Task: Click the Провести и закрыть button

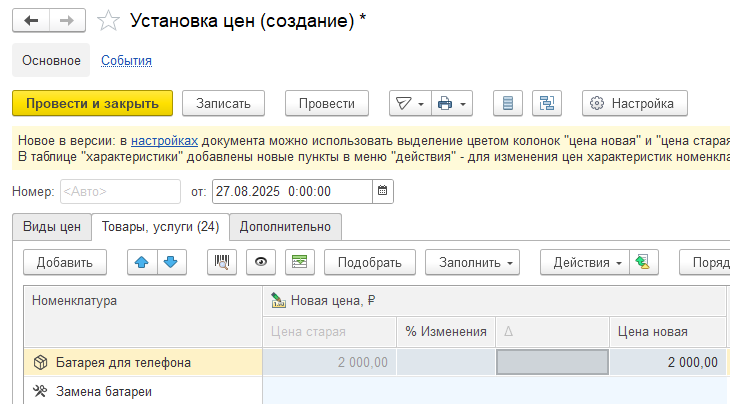Action: pyautogui.click(x=92, y=103)
